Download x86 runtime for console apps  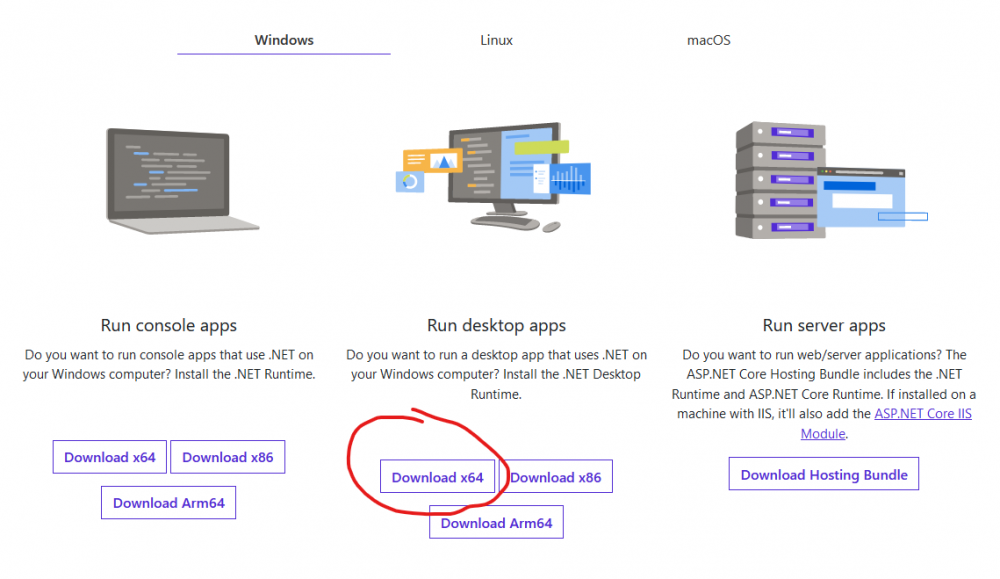pyautogui.click(x=228, y=457)
